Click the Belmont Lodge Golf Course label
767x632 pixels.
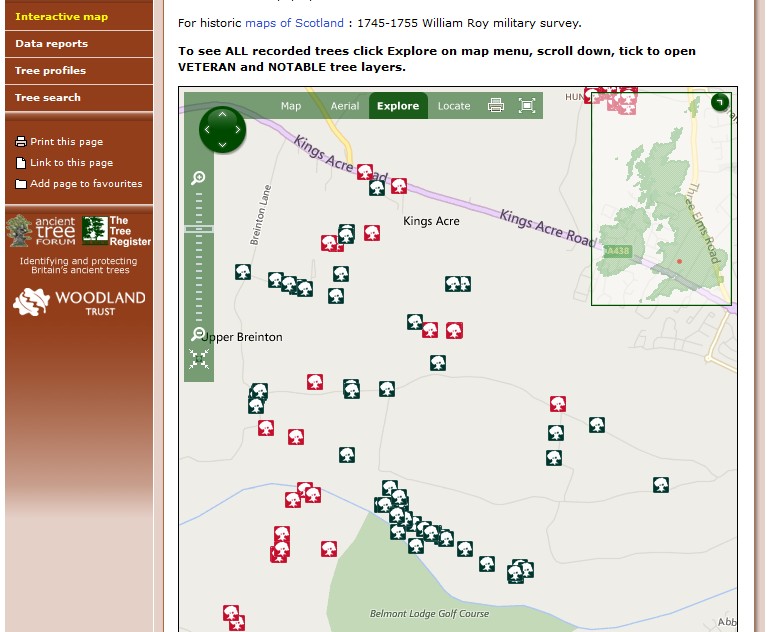[429, 613]
